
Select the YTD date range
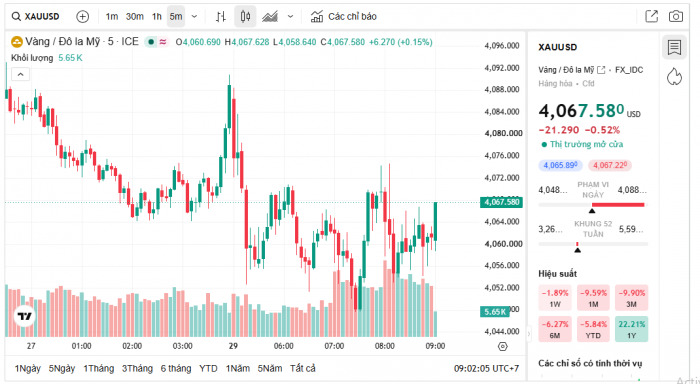pos(208,368)
